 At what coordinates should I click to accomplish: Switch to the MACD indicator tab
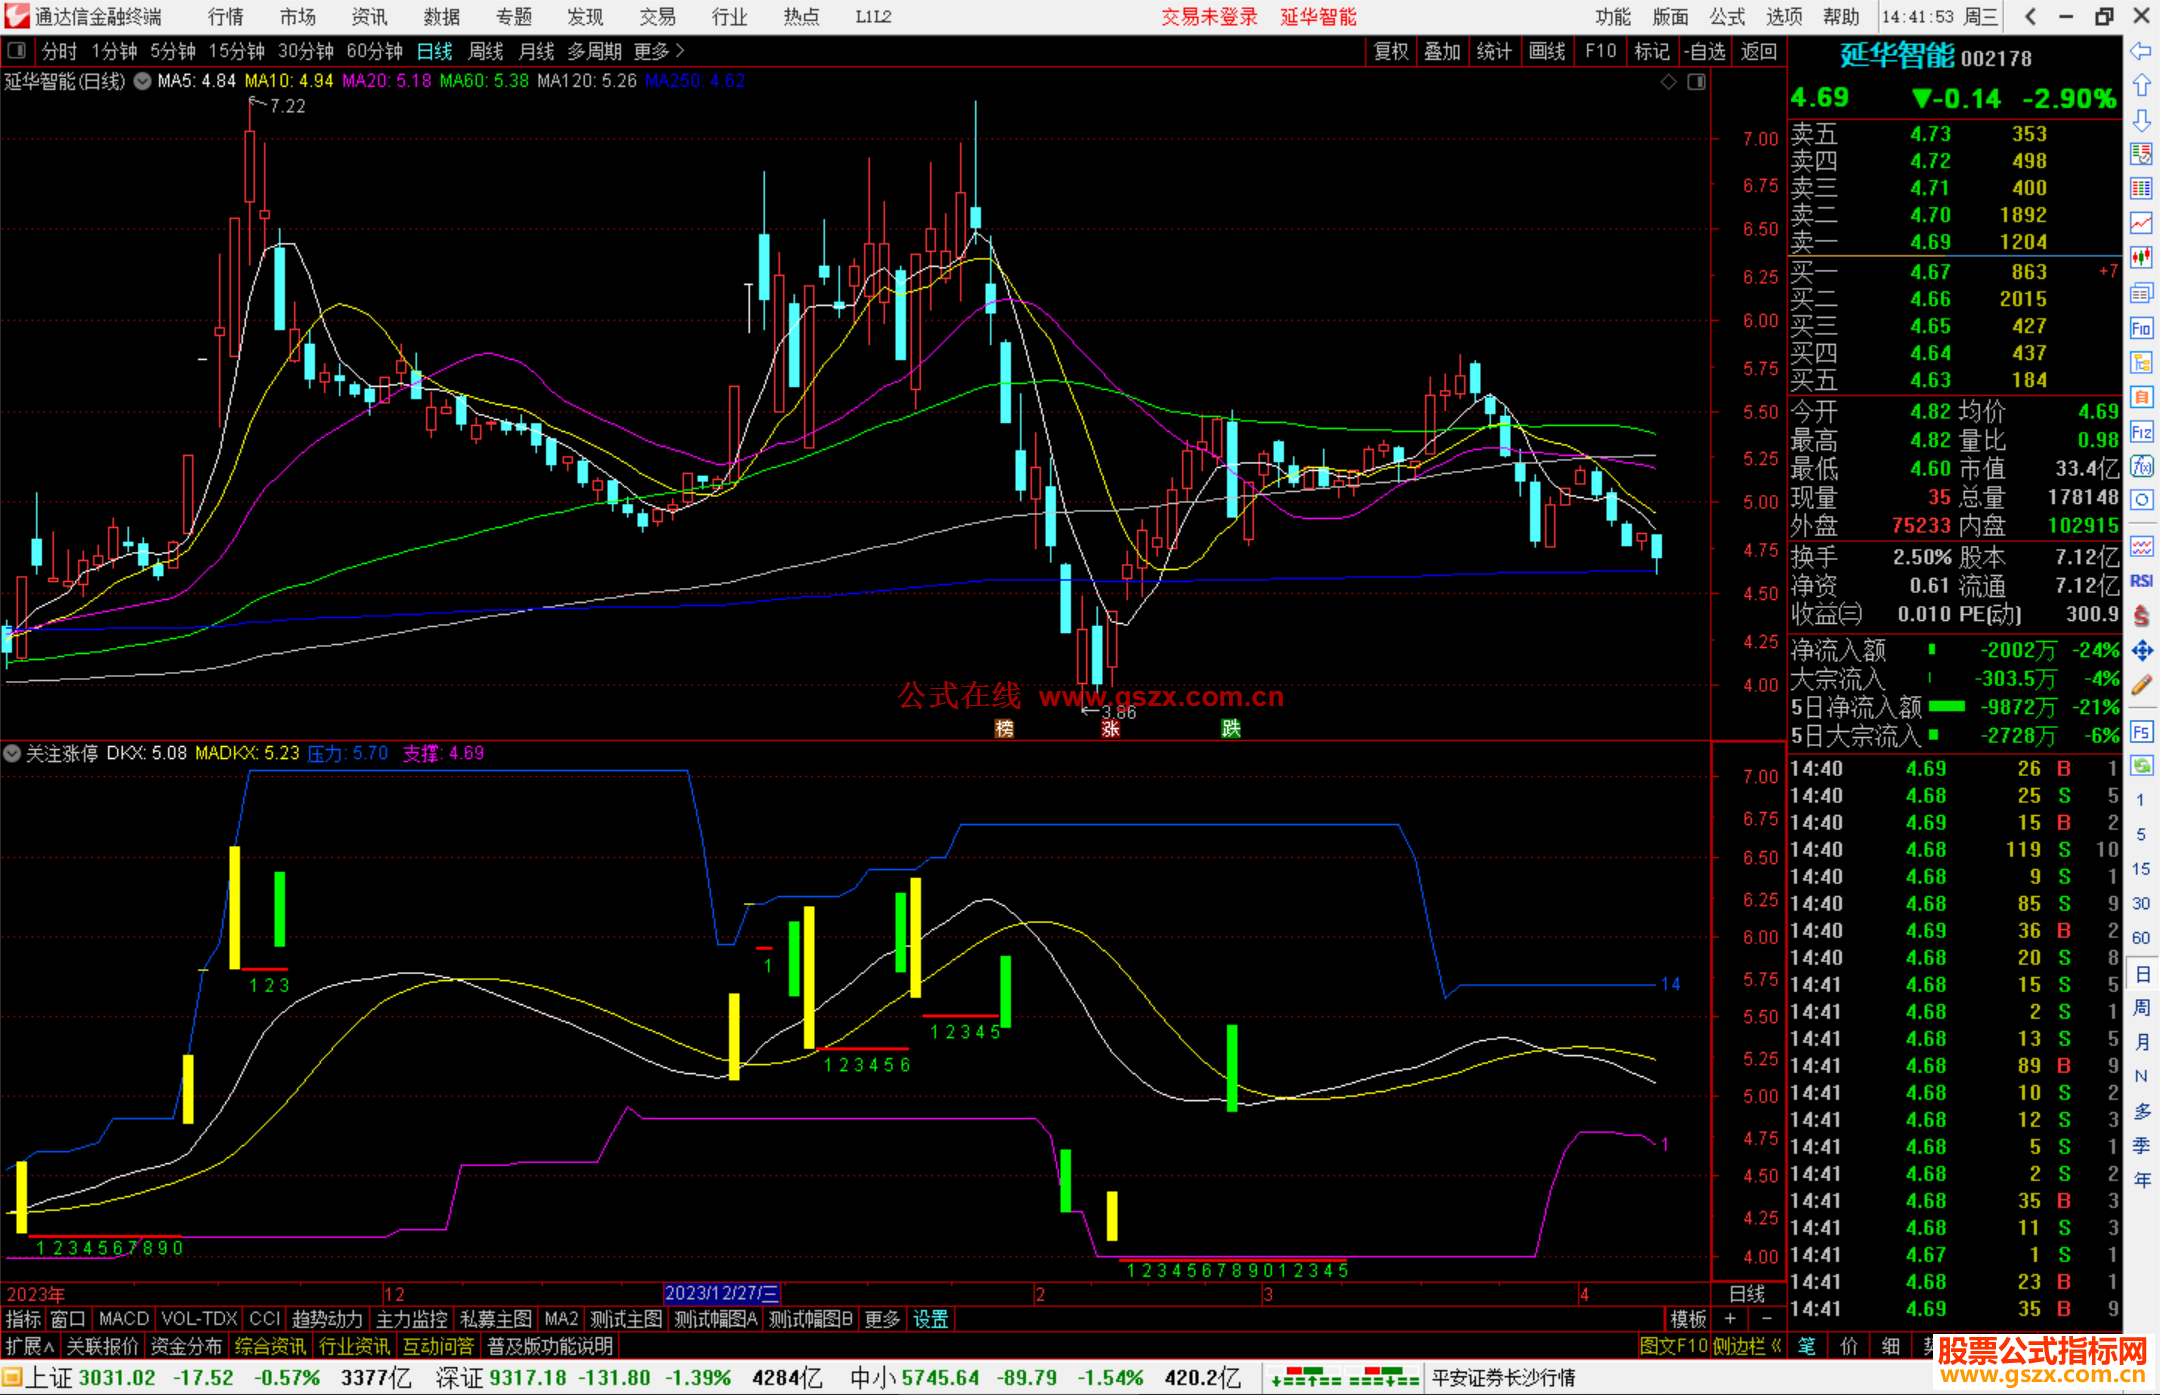click(x=124, y=1319)
